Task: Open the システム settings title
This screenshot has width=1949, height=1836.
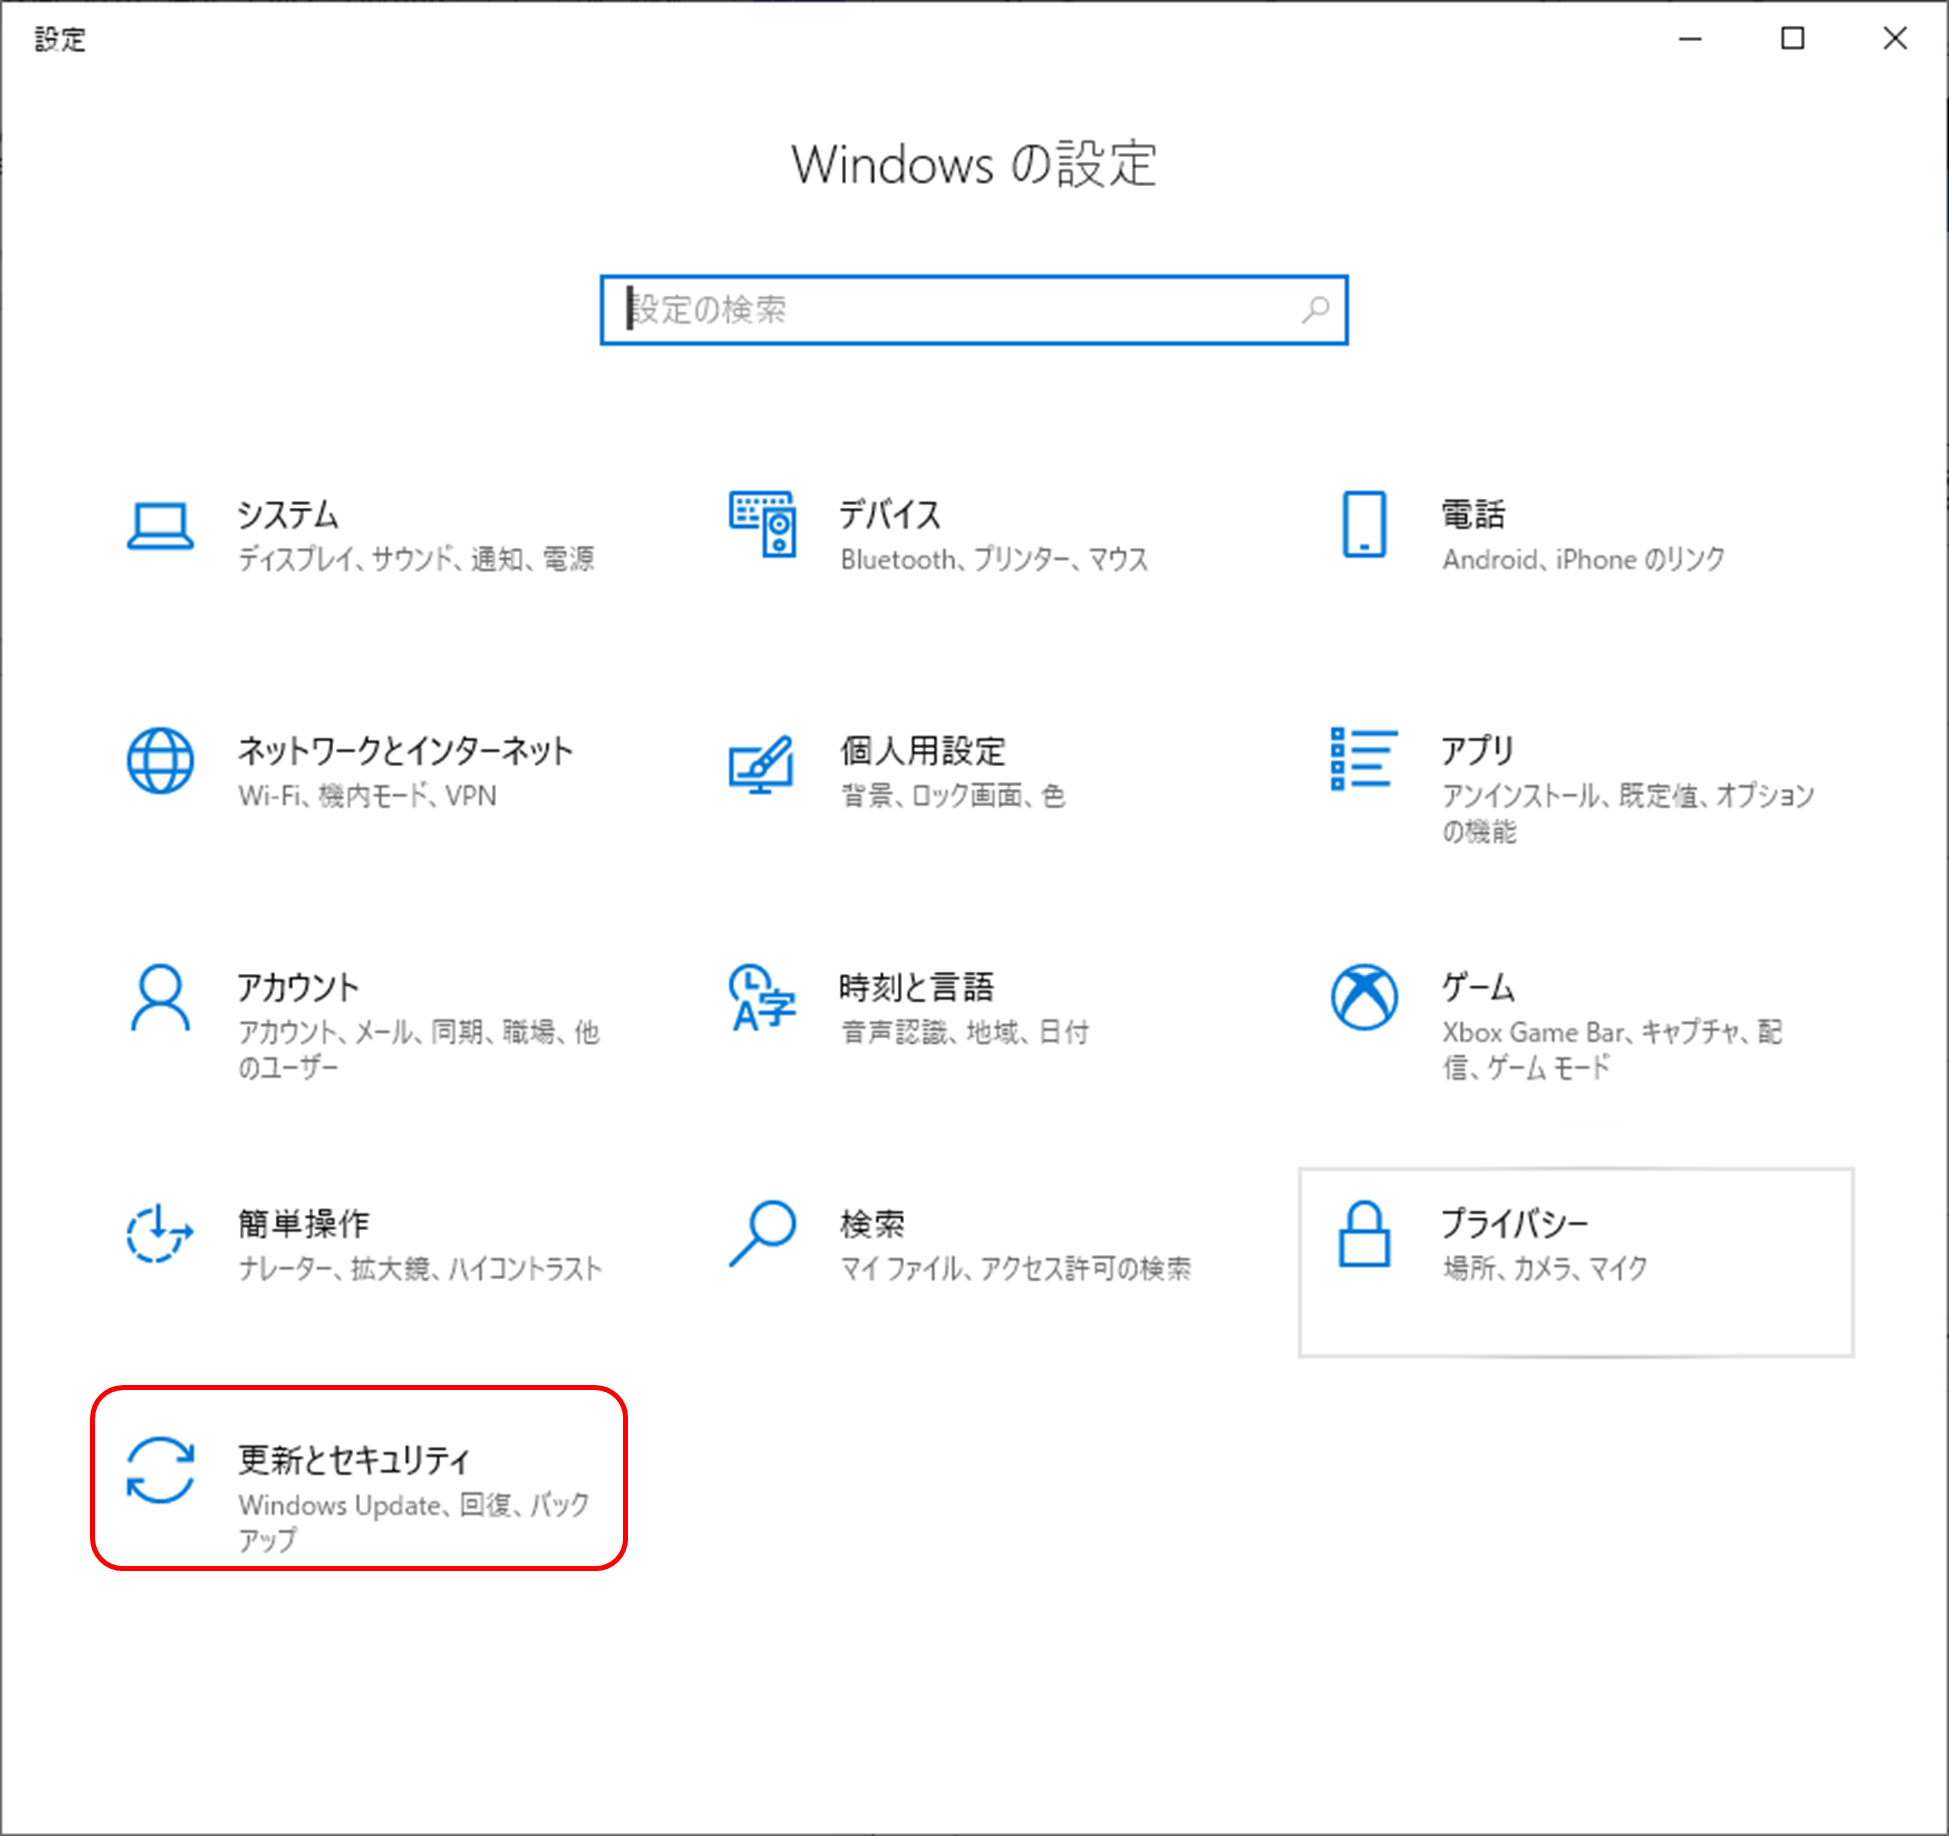Action: tap(288, 515)
